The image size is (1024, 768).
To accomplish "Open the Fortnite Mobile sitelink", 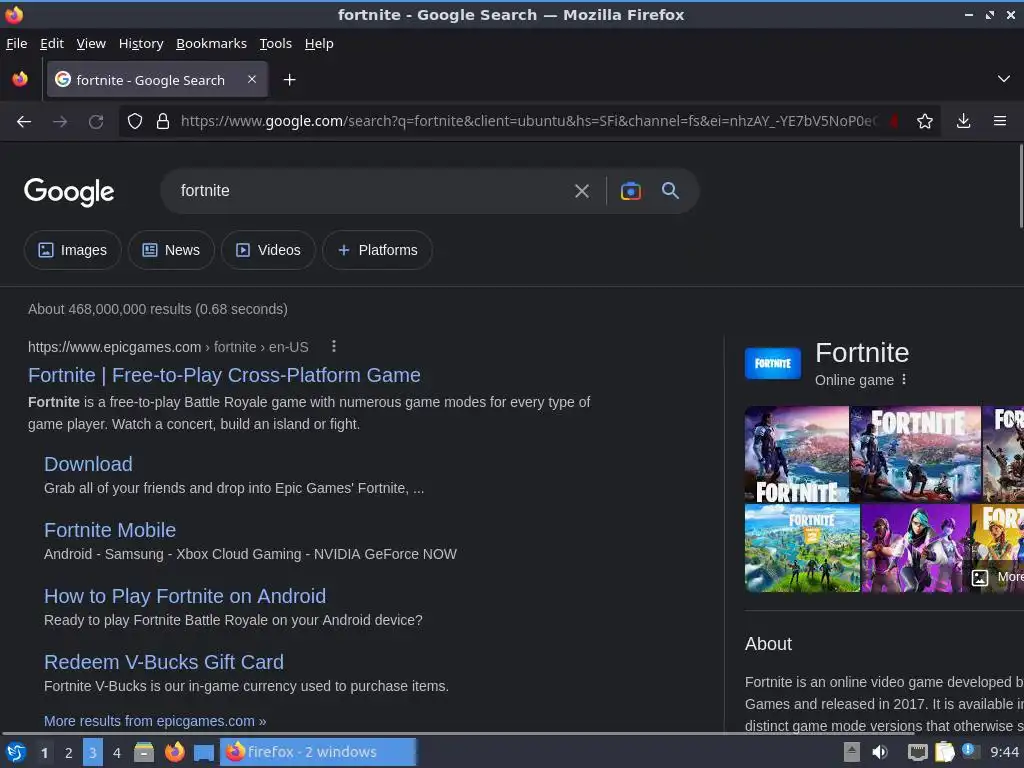I will (110, 530).
